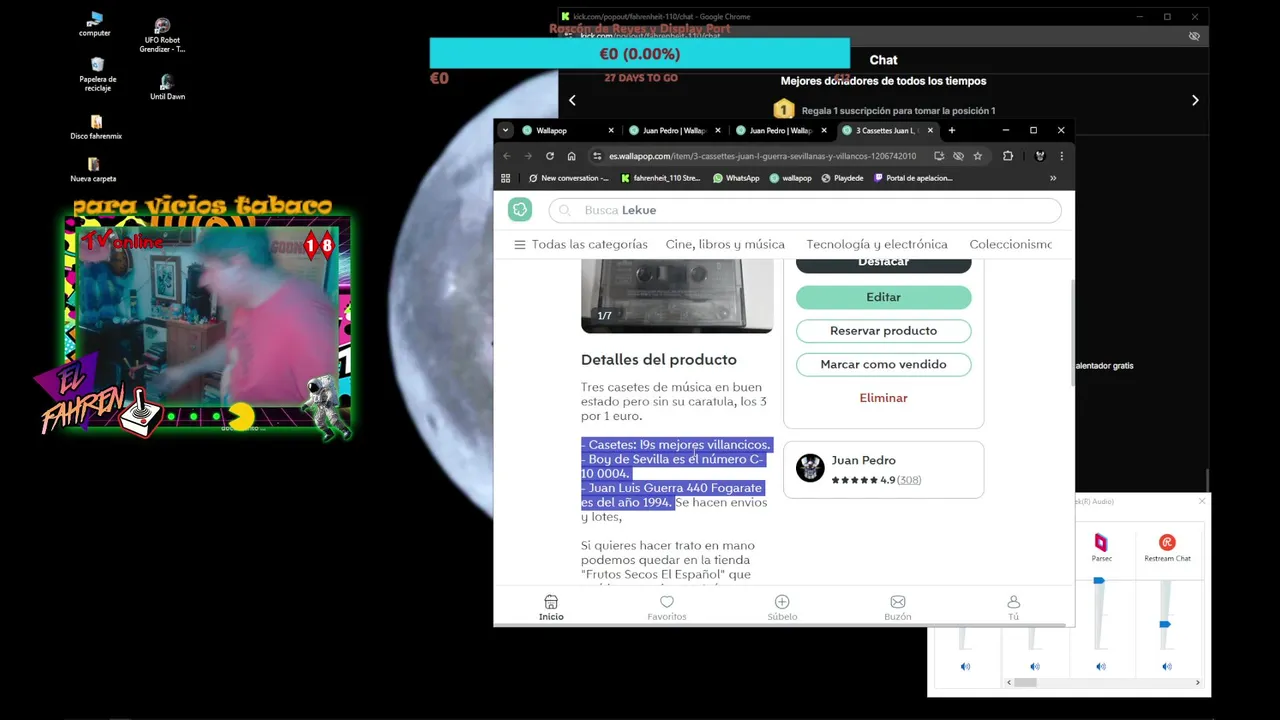Open the Coleccionismo category
Image resolution: width=1280 pixels, height=720 pixels.
pos(1010,244)
